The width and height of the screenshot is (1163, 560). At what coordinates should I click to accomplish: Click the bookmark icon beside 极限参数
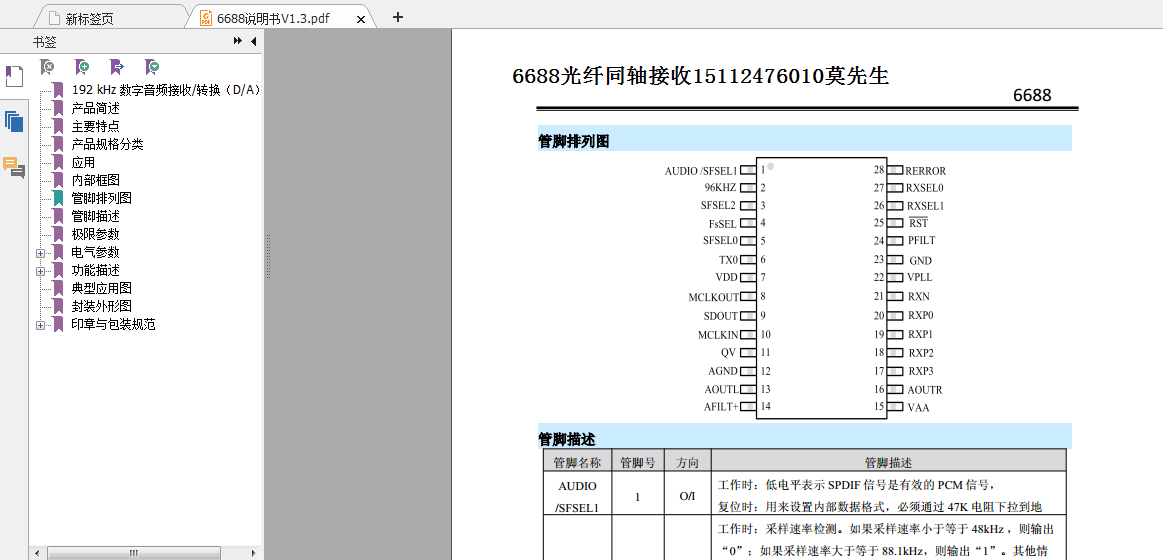[x=58, y=234]
